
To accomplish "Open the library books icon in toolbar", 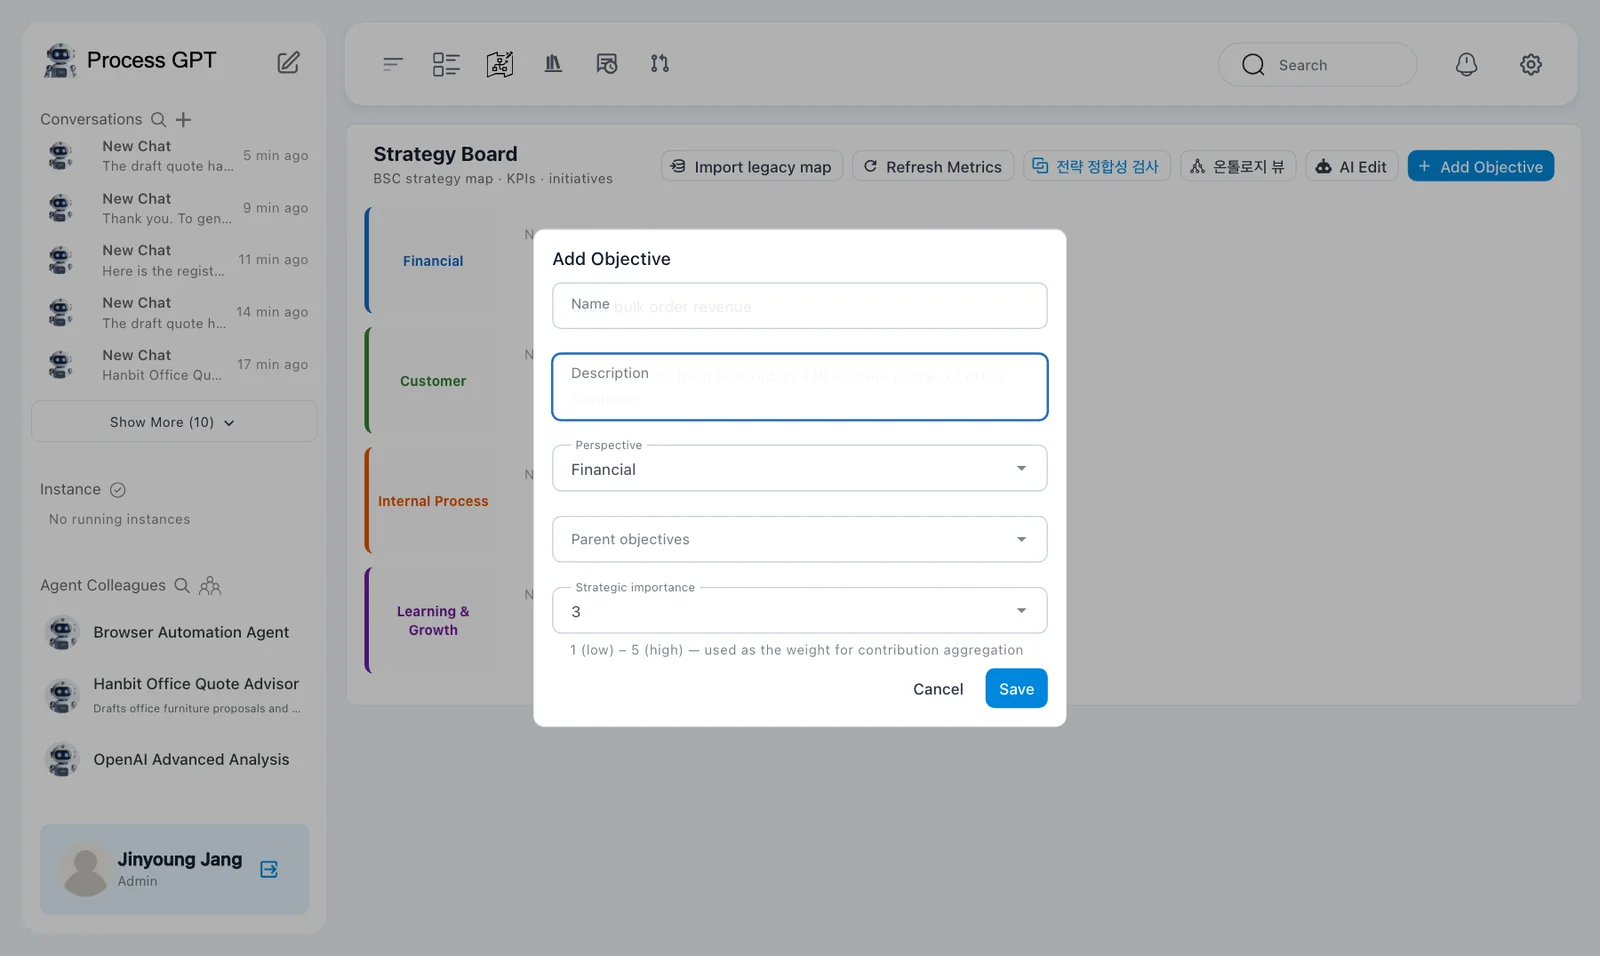I will pos(553,64).
